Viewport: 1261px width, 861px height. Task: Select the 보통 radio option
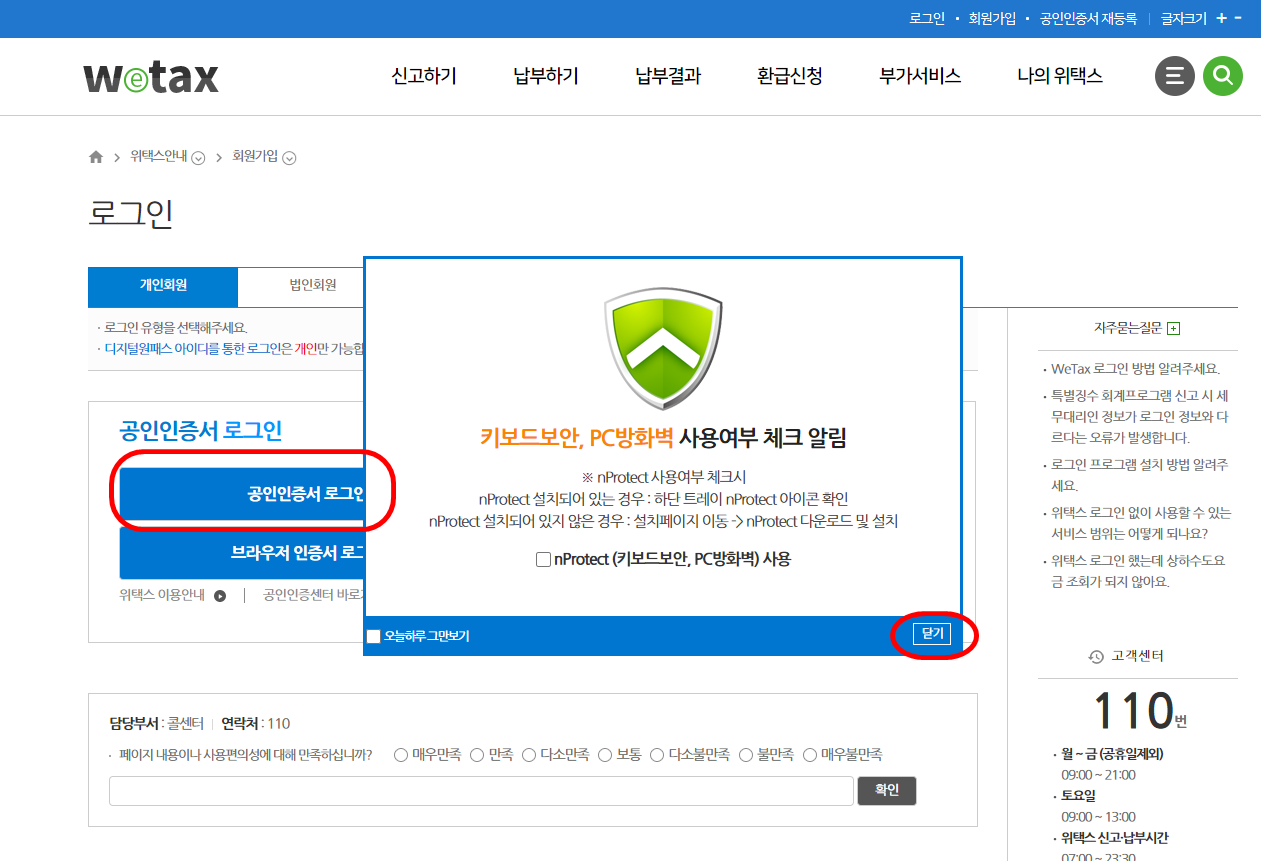coord(605,755)
